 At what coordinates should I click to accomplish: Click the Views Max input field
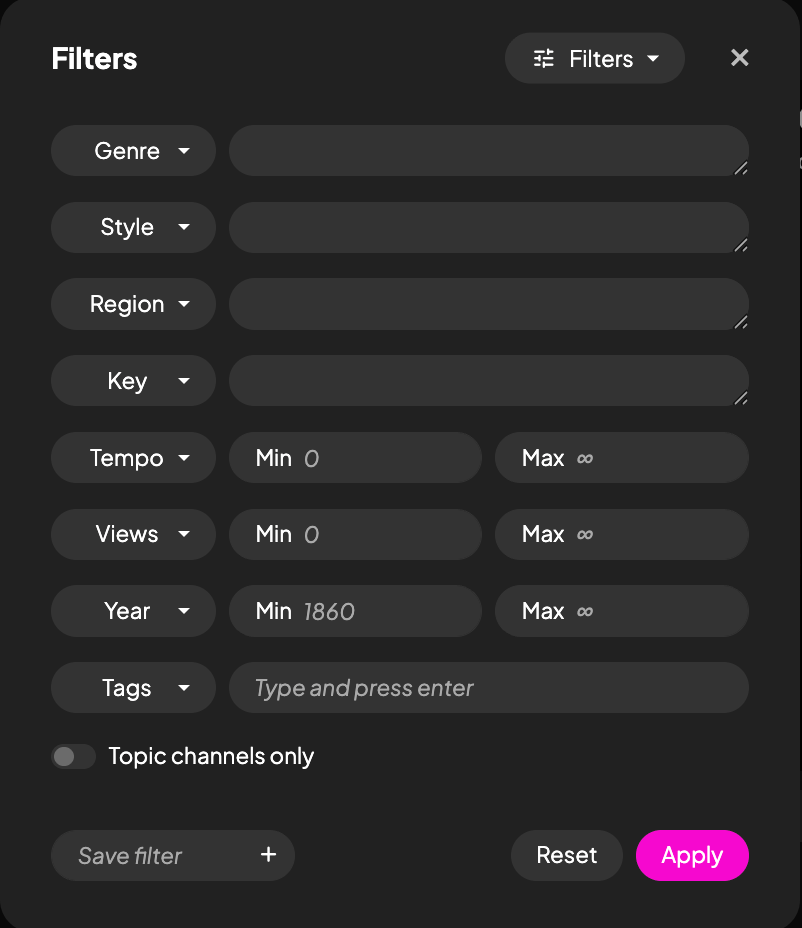pyautogui.click(x=650, y=534)
